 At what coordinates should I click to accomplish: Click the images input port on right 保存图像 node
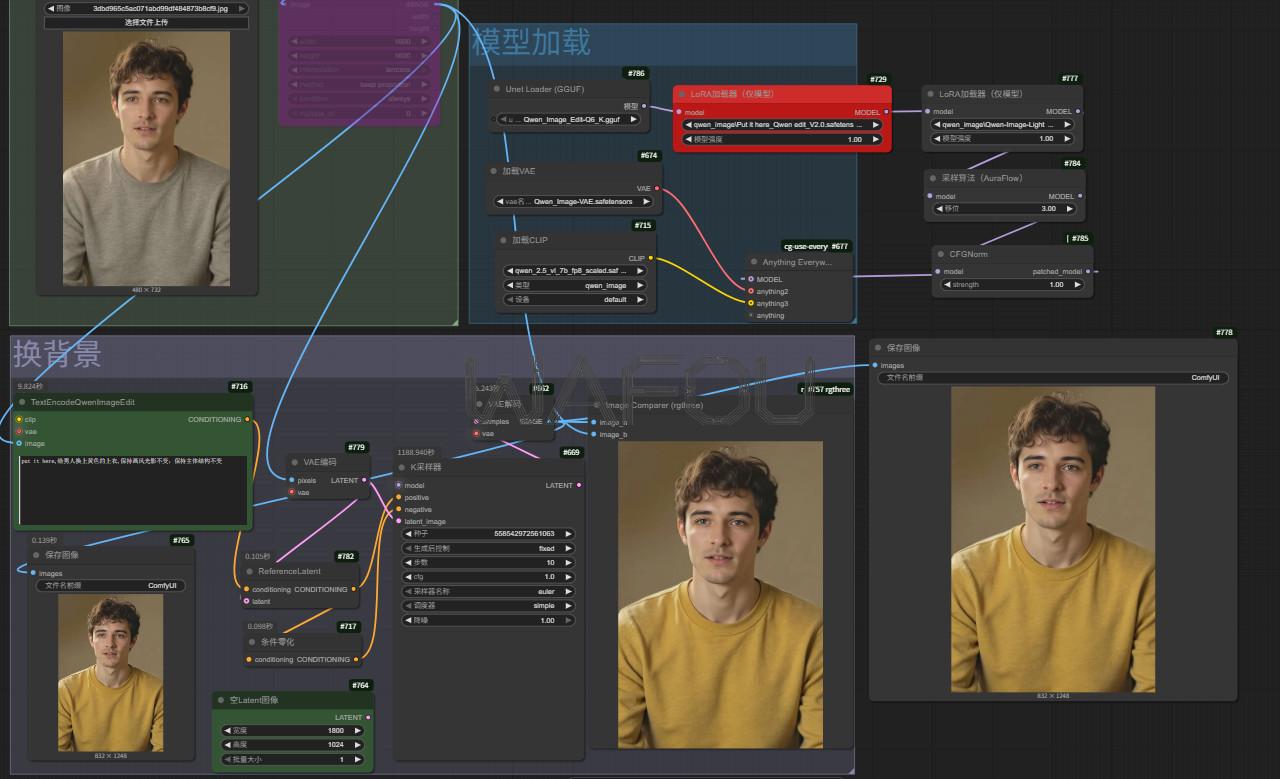pyautogui.click(x=875, y=365)
